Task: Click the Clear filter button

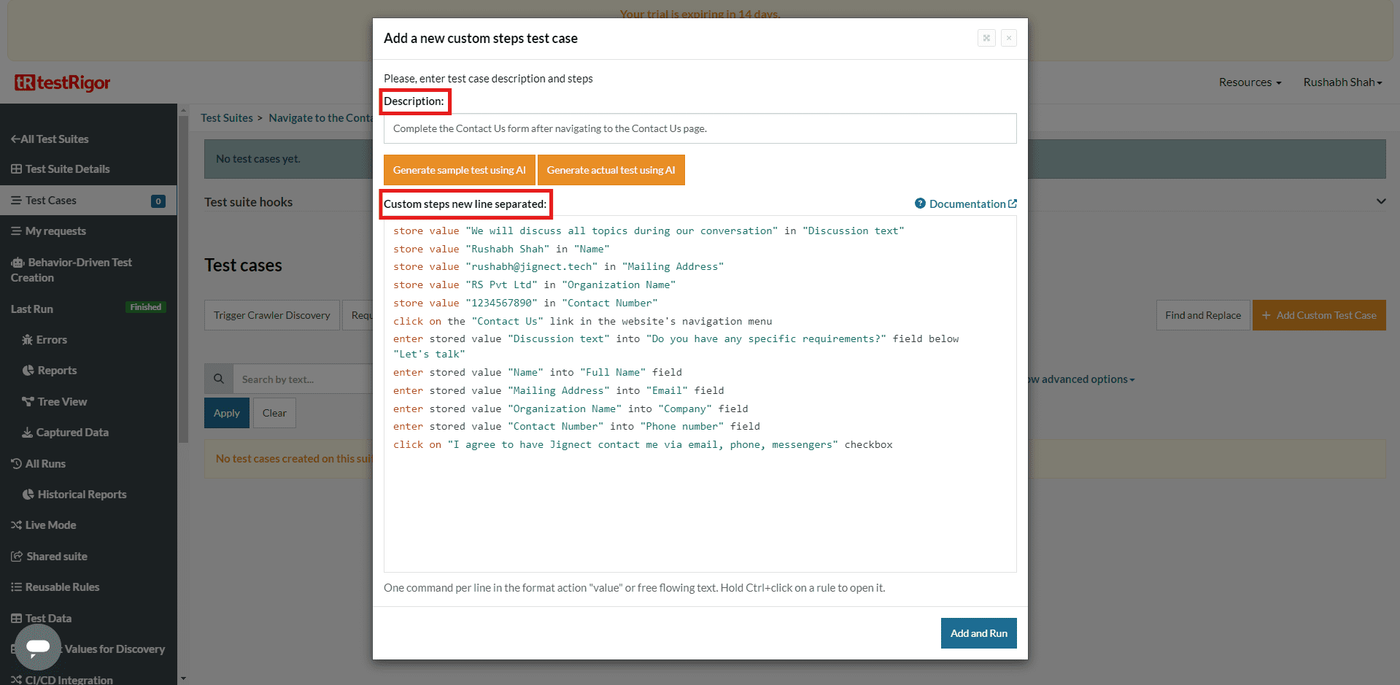Action: tap(274, 413)
